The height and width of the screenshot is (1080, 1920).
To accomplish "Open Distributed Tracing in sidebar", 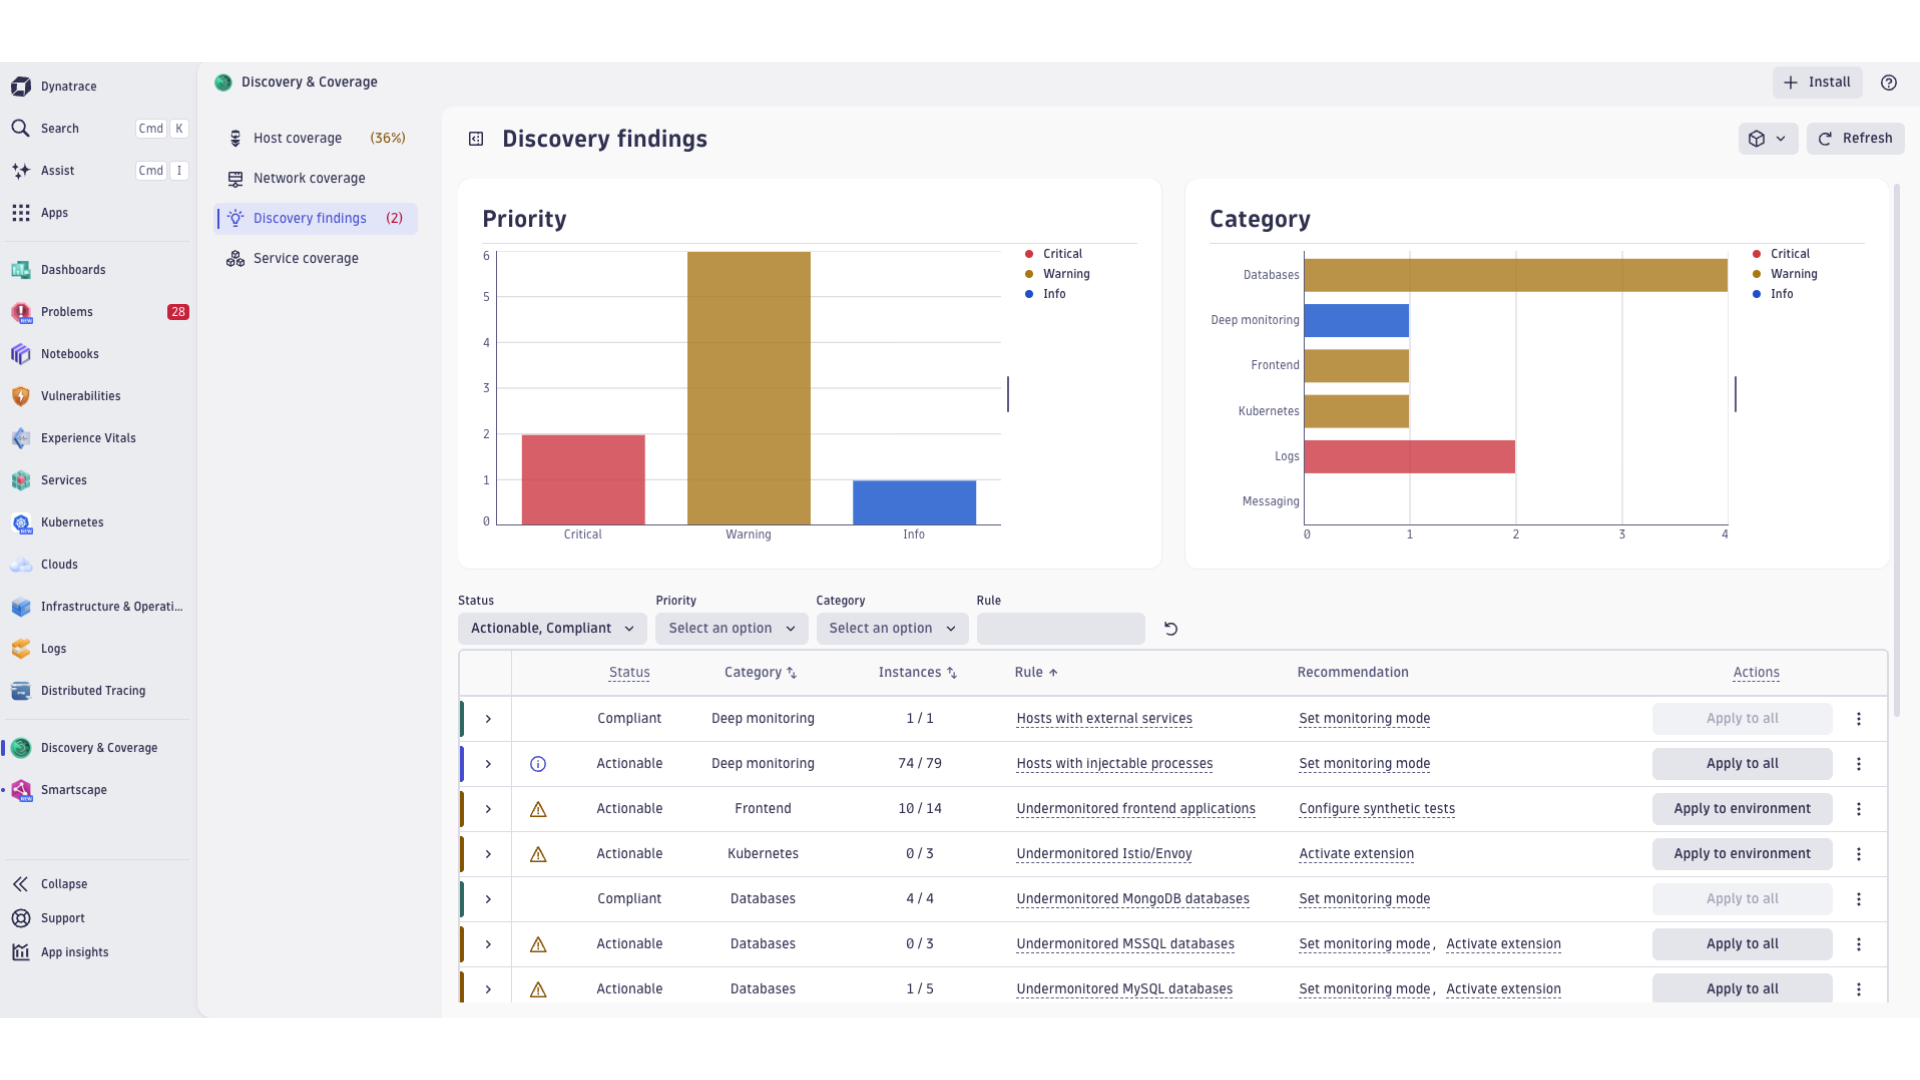I will 92,691.
